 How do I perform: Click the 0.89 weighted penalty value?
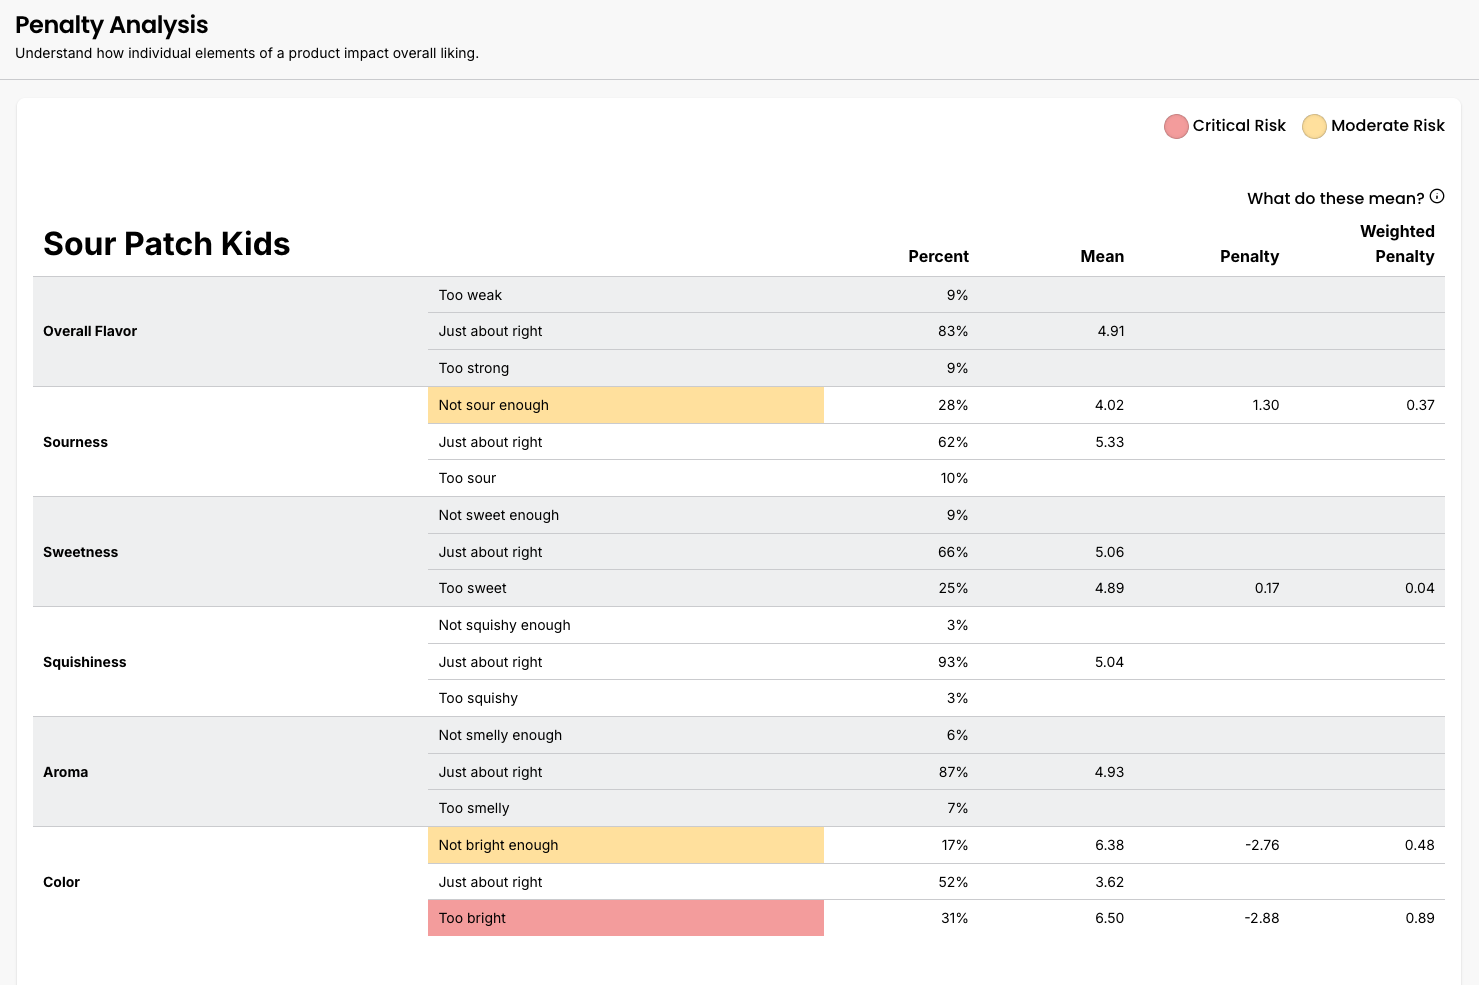1419,918
